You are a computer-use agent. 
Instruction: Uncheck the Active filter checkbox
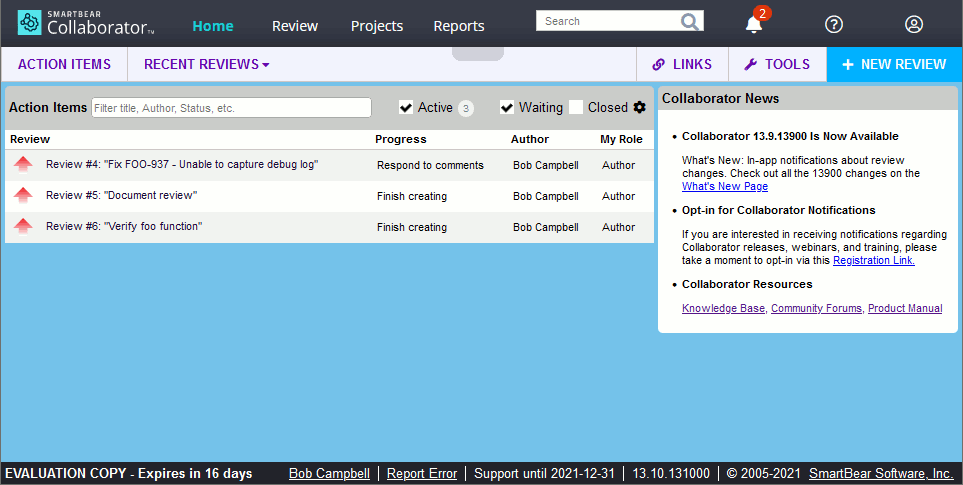point(406,107)
